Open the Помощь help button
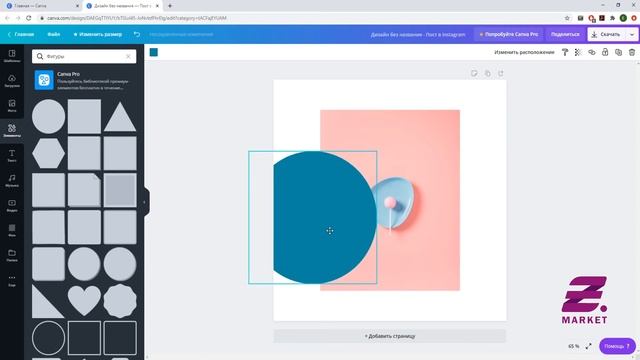Viewport: 640px width, 360px height. coord(617,346)
